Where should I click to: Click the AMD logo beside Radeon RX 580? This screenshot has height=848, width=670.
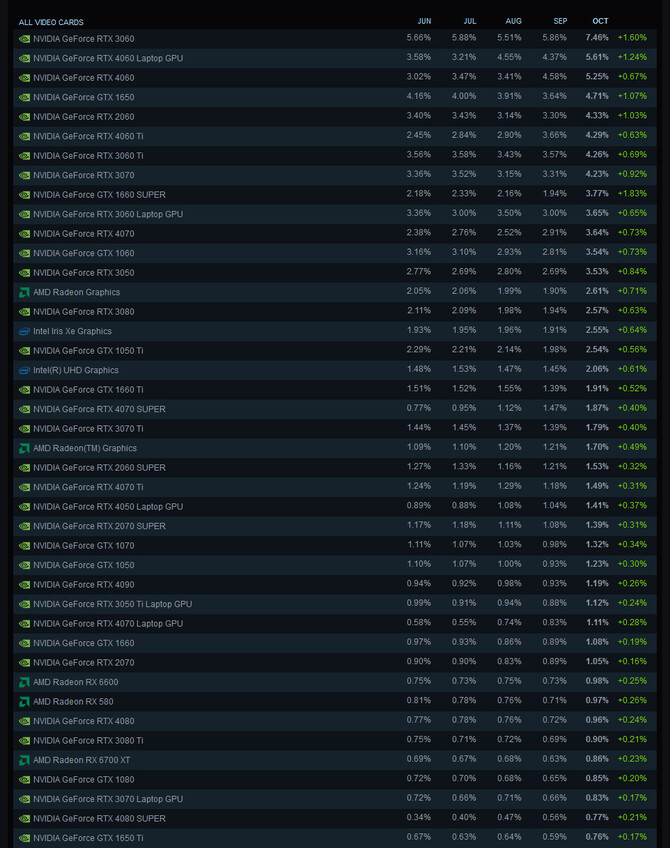click(24, 702)
